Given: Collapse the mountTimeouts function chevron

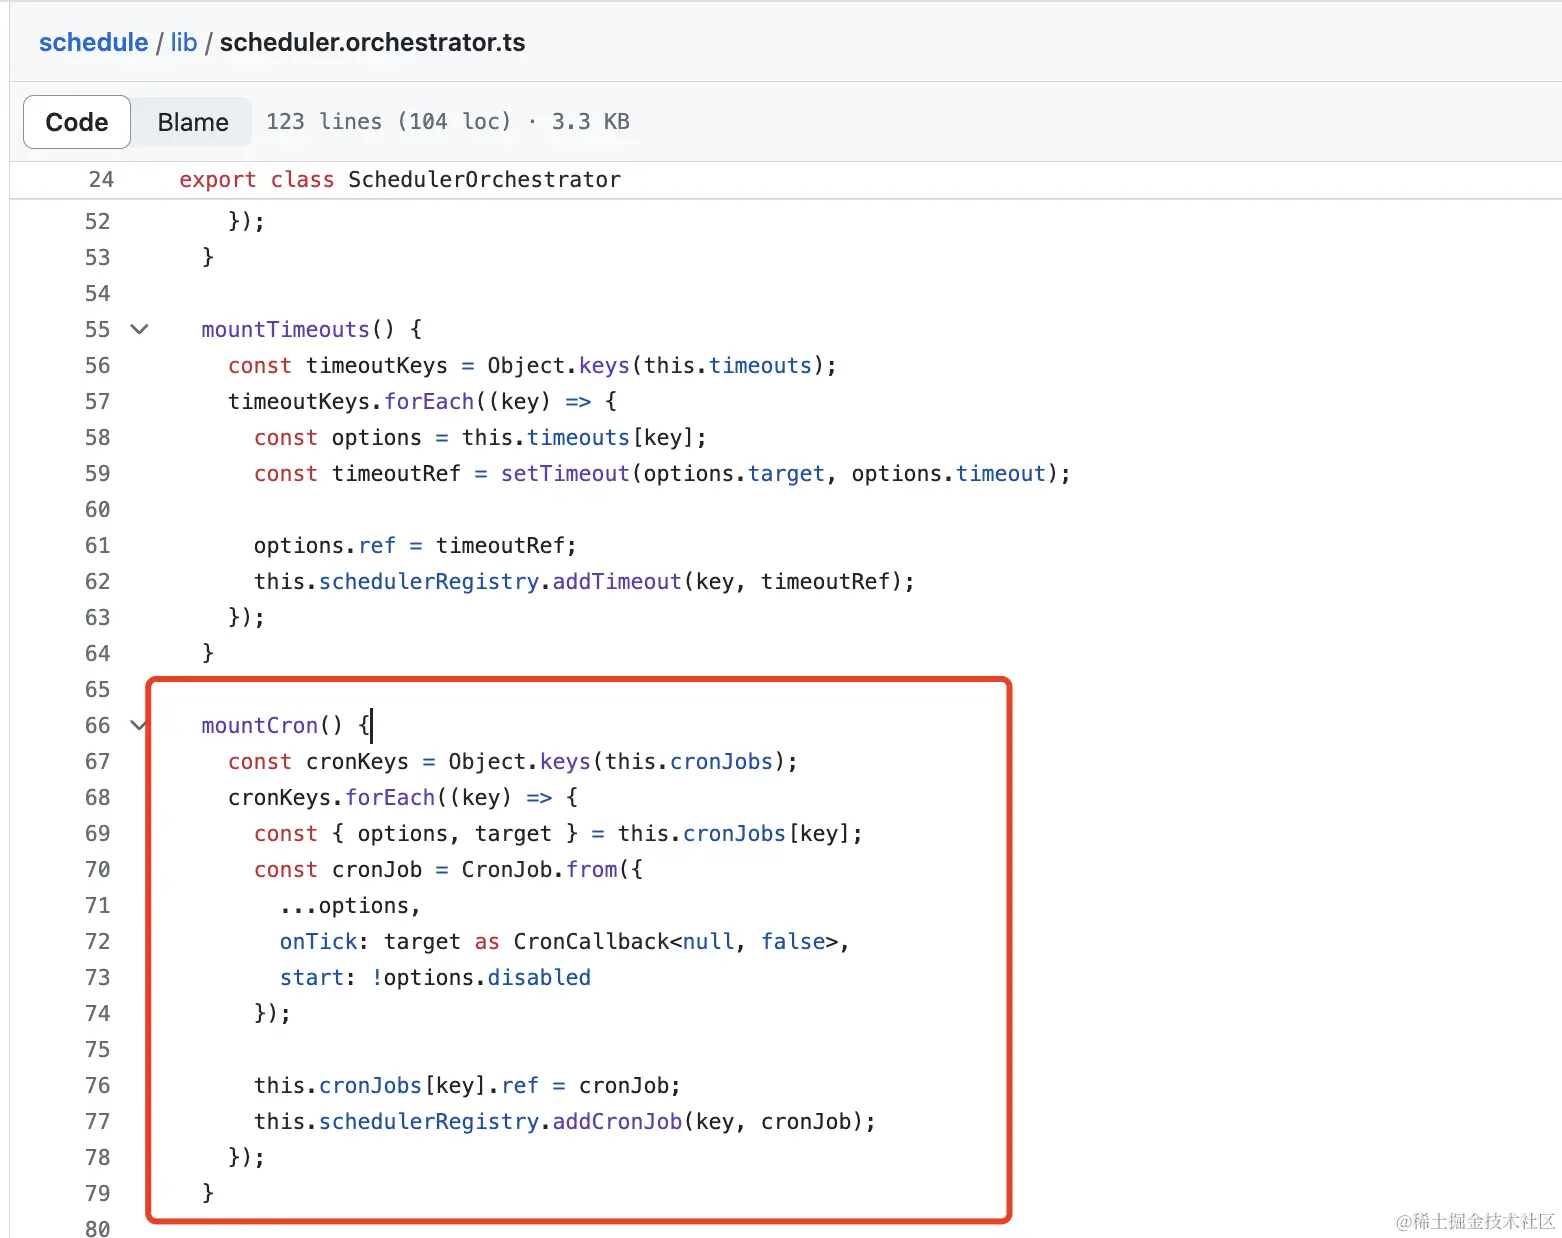Looking at the screenshot, I should click(140, 329).
